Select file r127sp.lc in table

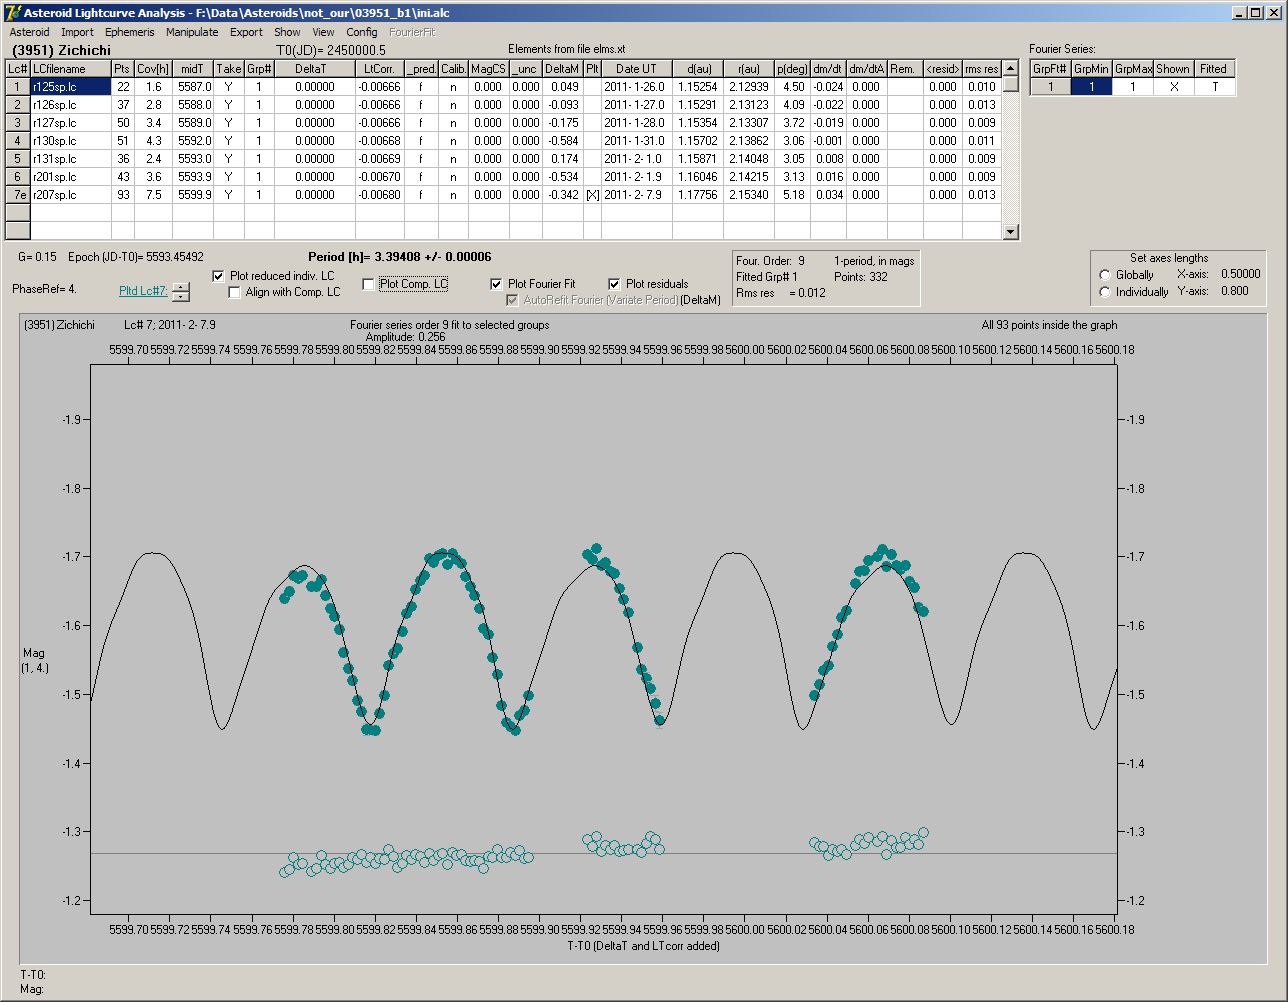point(70,123)
